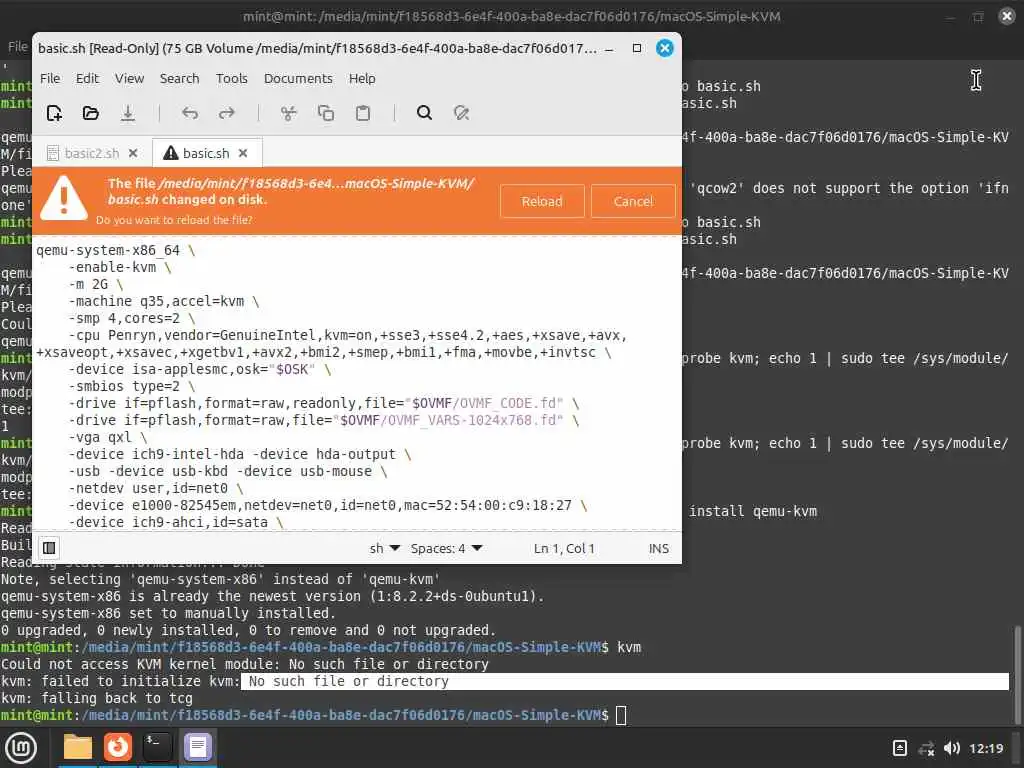Click the Open File toolbar icon

(91, 113)
